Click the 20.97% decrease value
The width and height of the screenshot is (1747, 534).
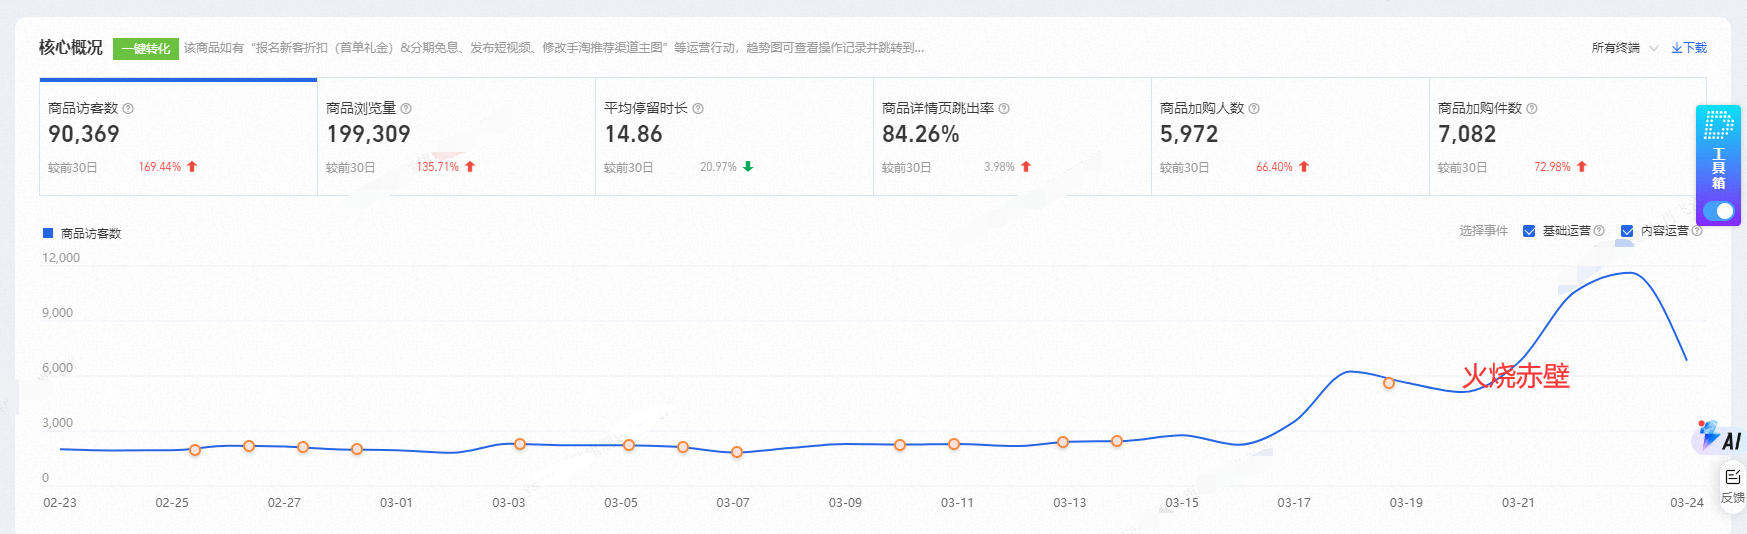(x=718, y=167)
